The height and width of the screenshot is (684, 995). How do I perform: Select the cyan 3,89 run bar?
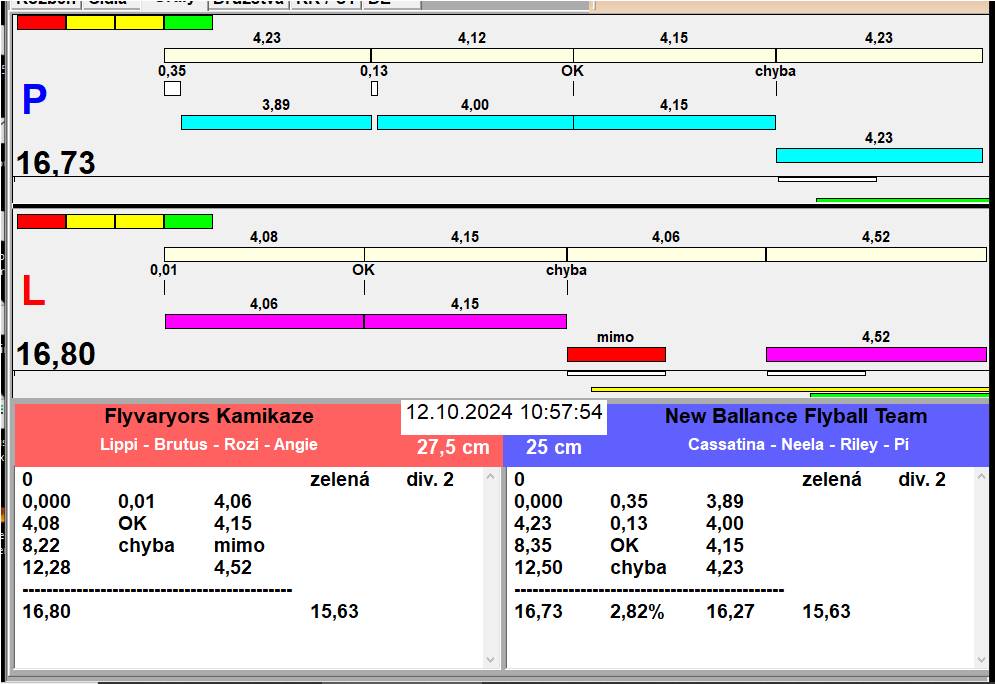(x=276, y=122)
